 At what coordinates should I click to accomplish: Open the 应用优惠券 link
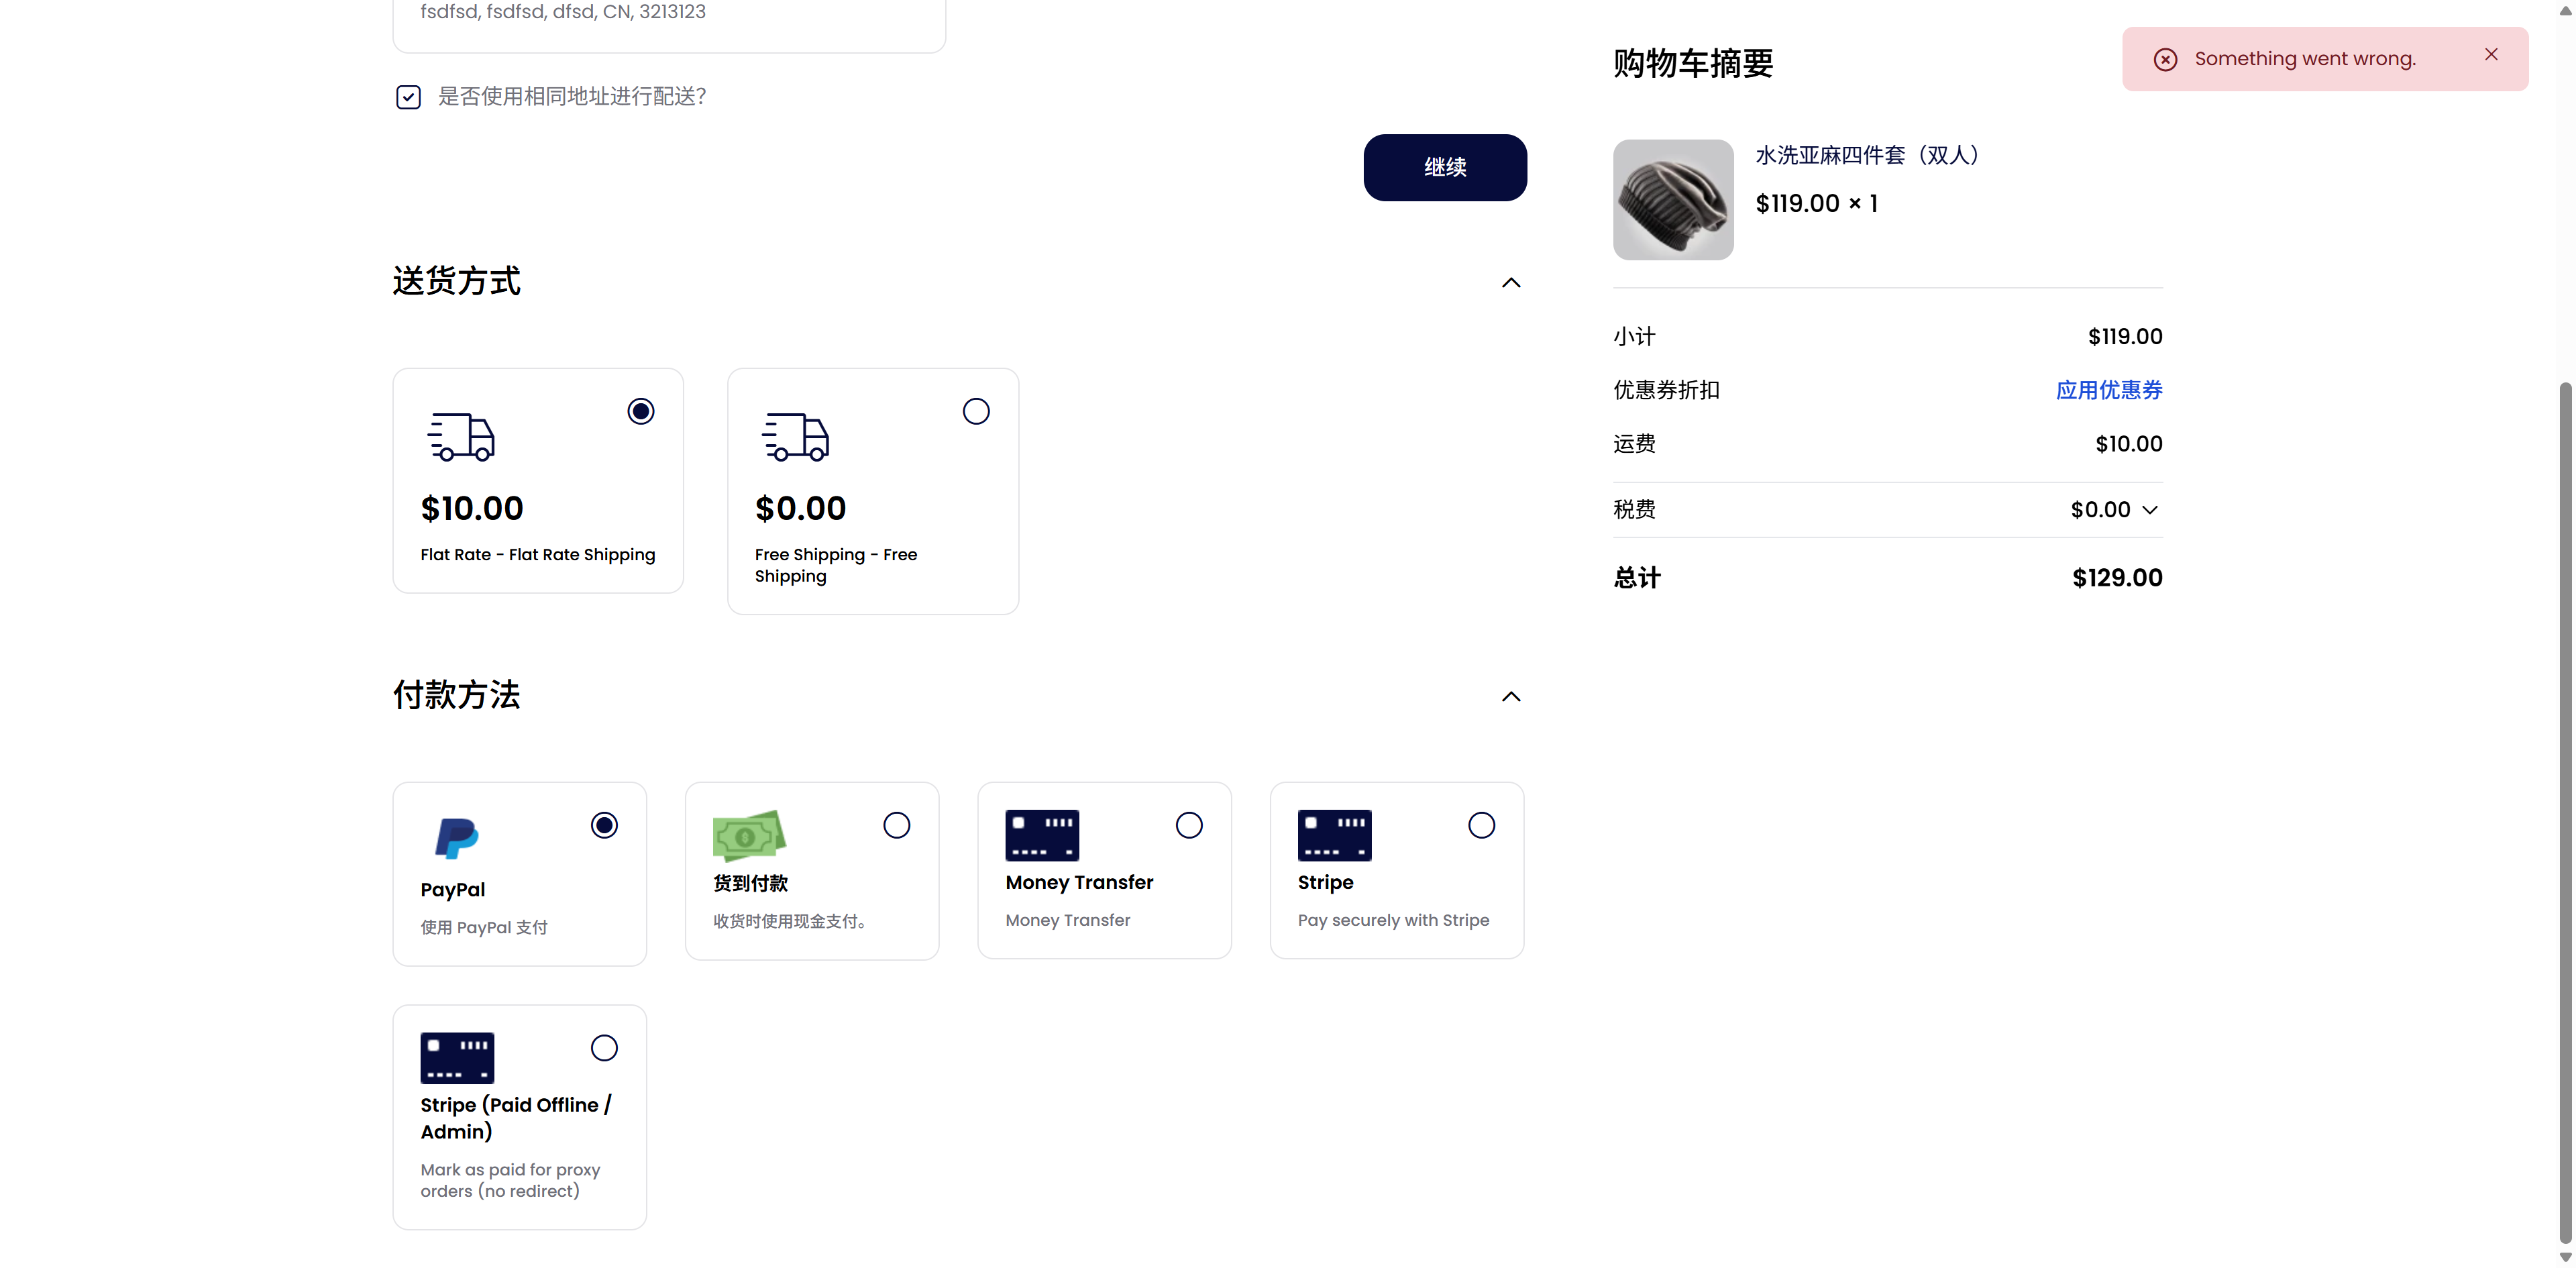2109,390
